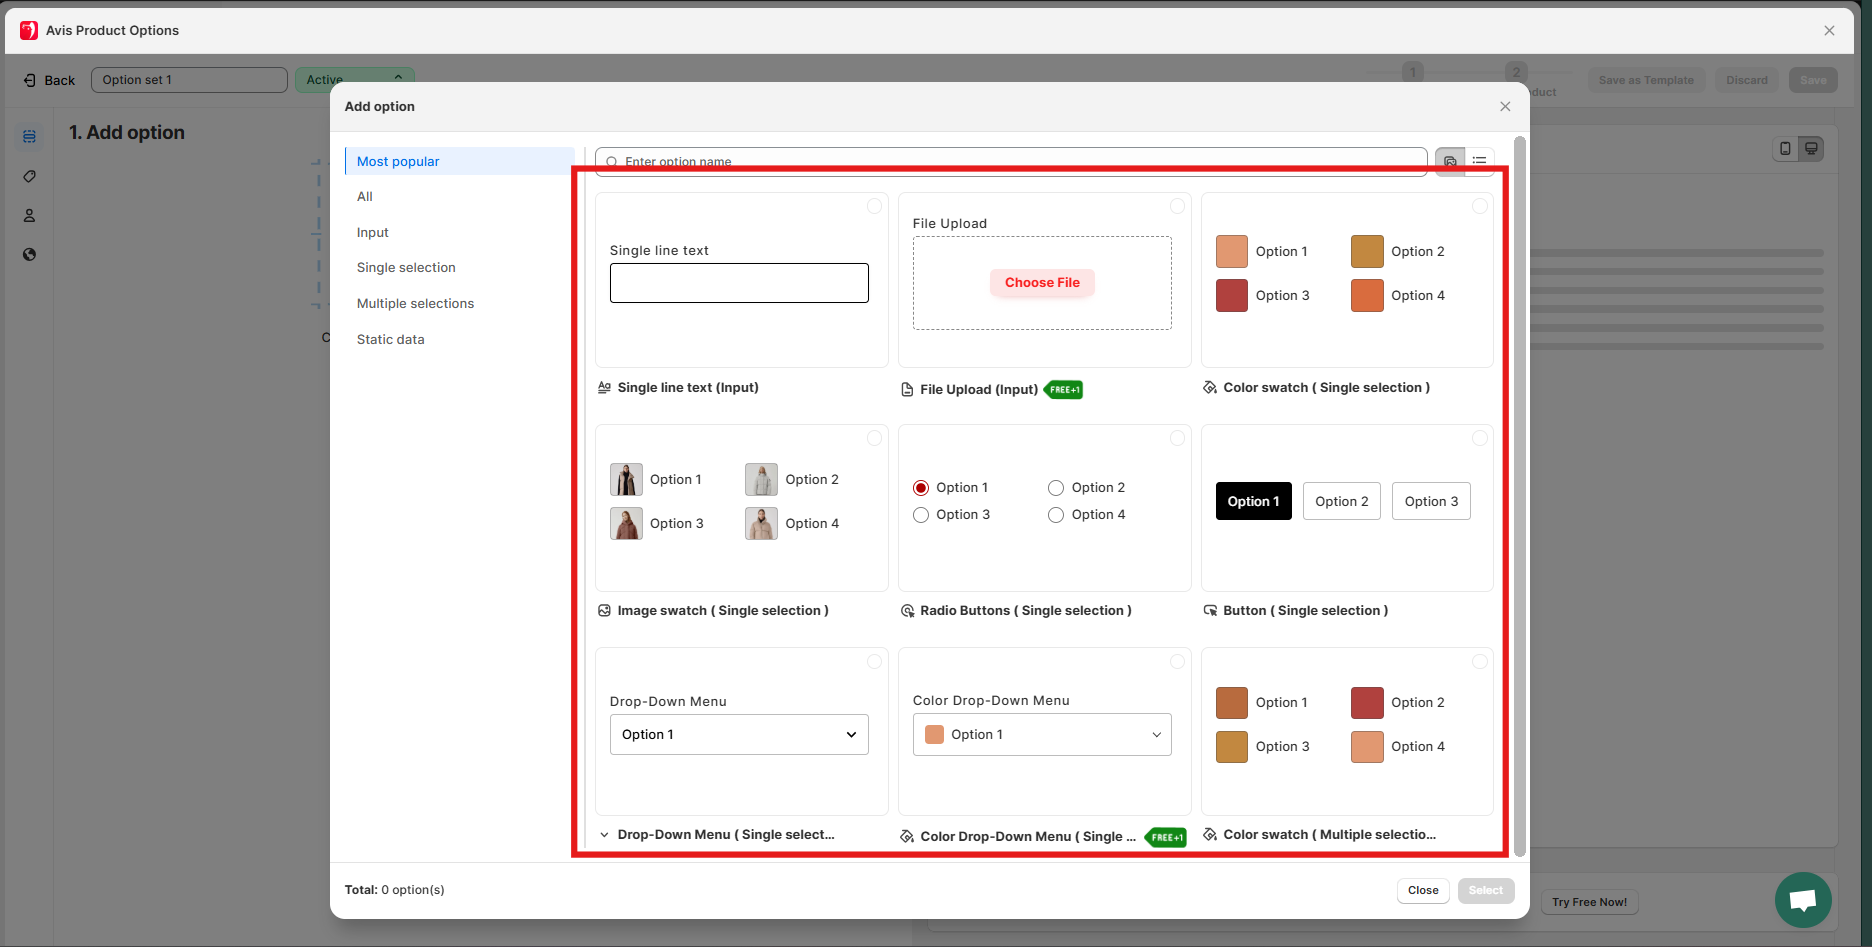The height and width of the screenshot is (947, 1872).
Task: Select the desktop preview device icon
Action: pyautogui.click(x=1811, y=149)
